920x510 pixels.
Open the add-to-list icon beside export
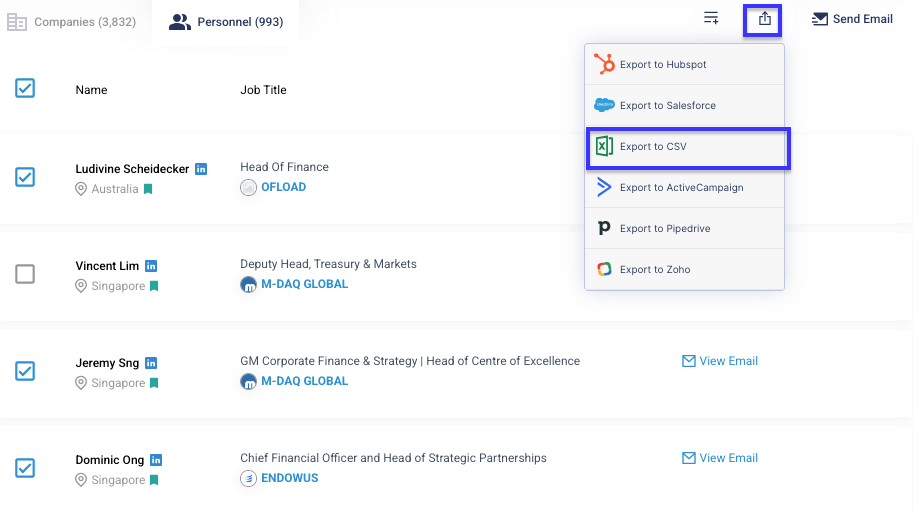(711, 18)
